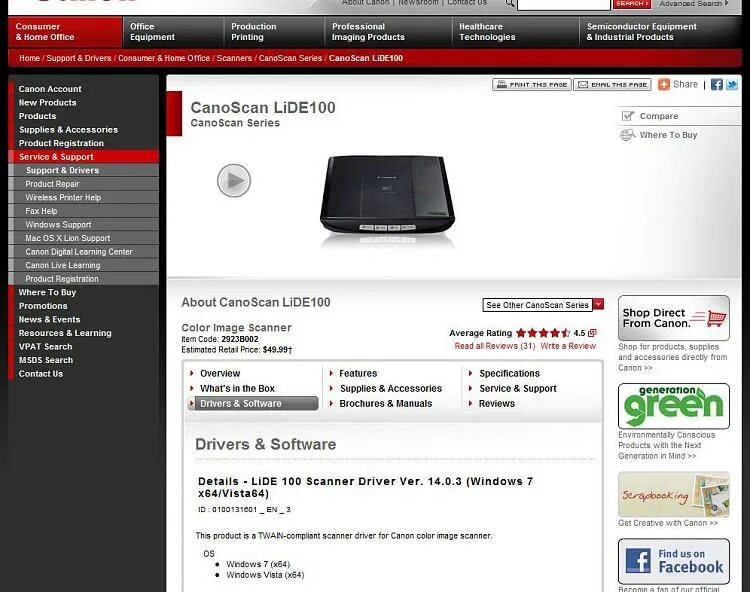Play the CanoScan LiDE100 product video

click(234, 181)
